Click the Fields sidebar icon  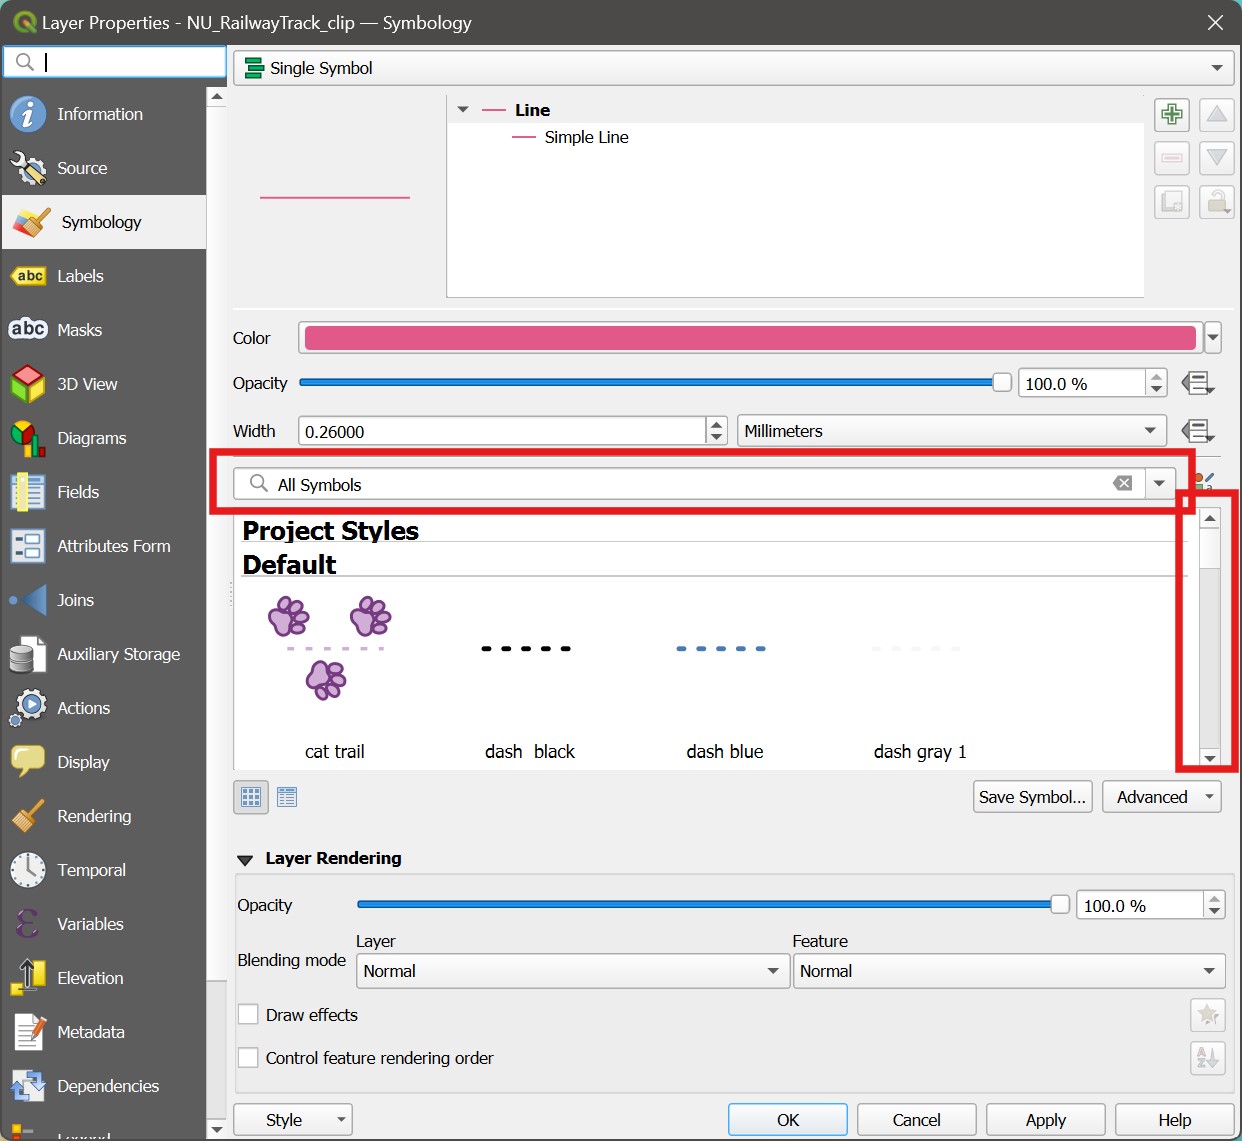pos(28,492)
